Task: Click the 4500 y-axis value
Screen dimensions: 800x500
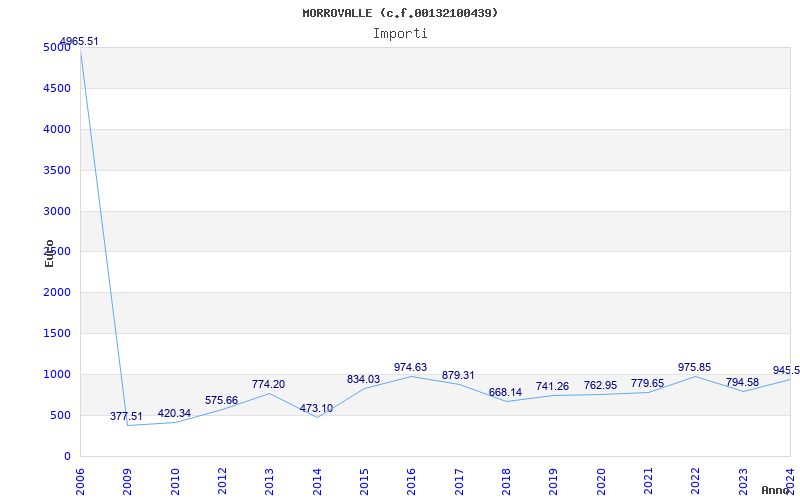Action: point(57,89)
